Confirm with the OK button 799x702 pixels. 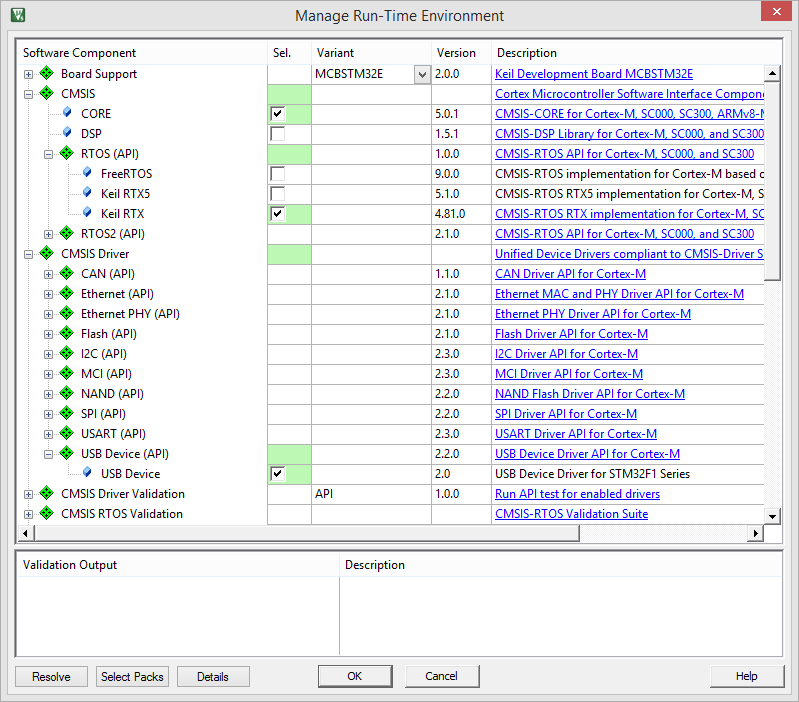click(355, 676)
